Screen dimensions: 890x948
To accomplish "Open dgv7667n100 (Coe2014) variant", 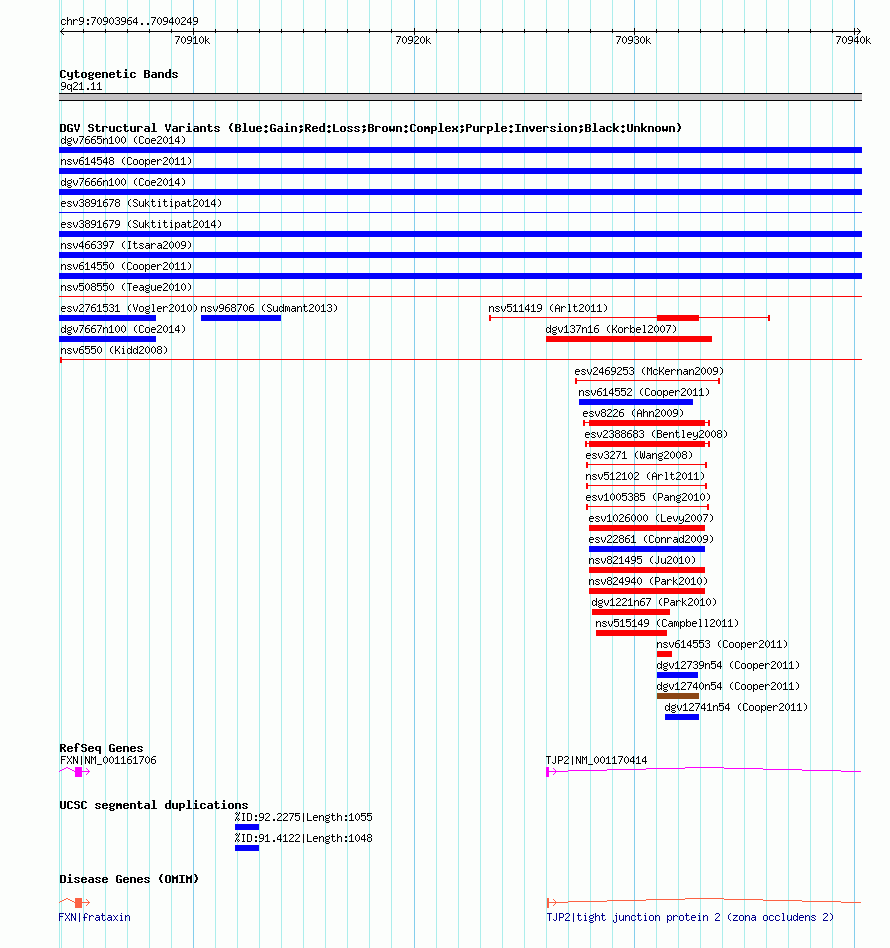I will (123, 330).
